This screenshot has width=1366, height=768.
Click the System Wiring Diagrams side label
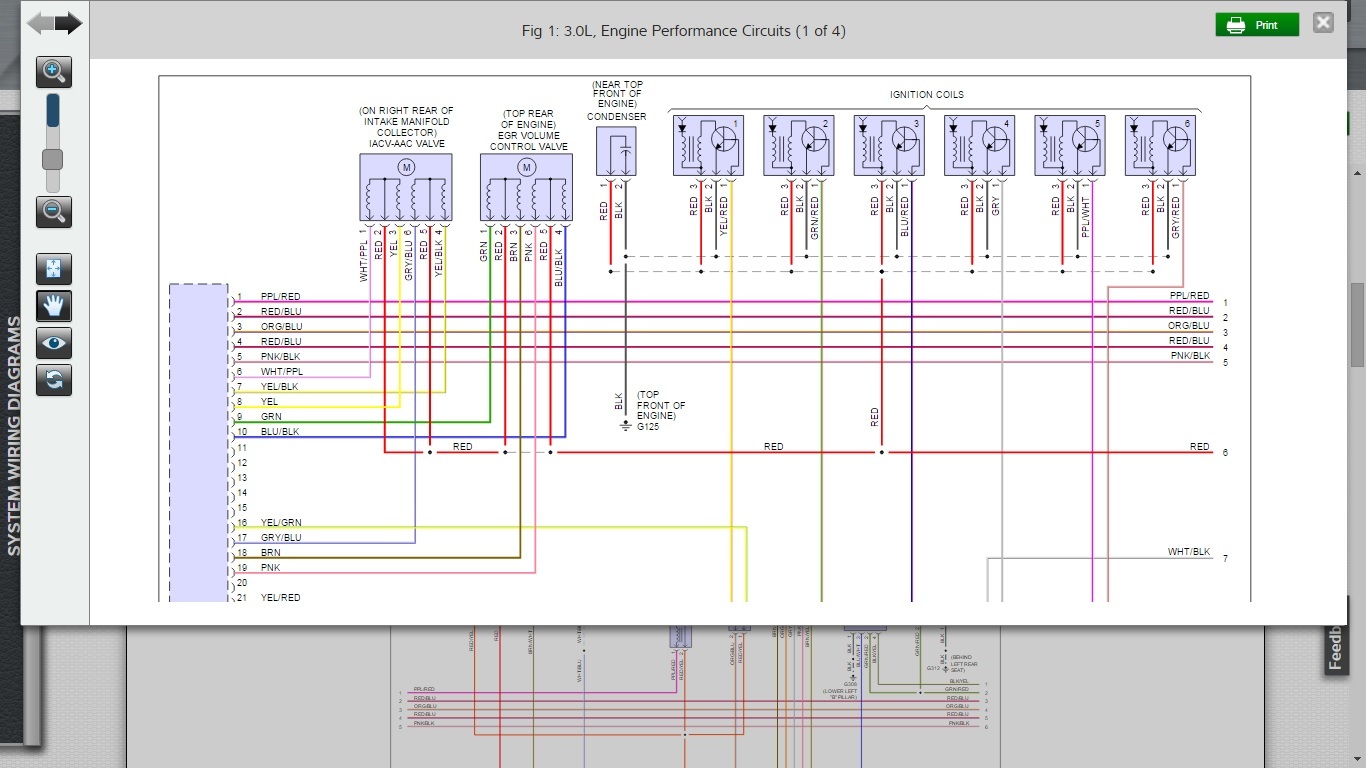click(14, 435)
